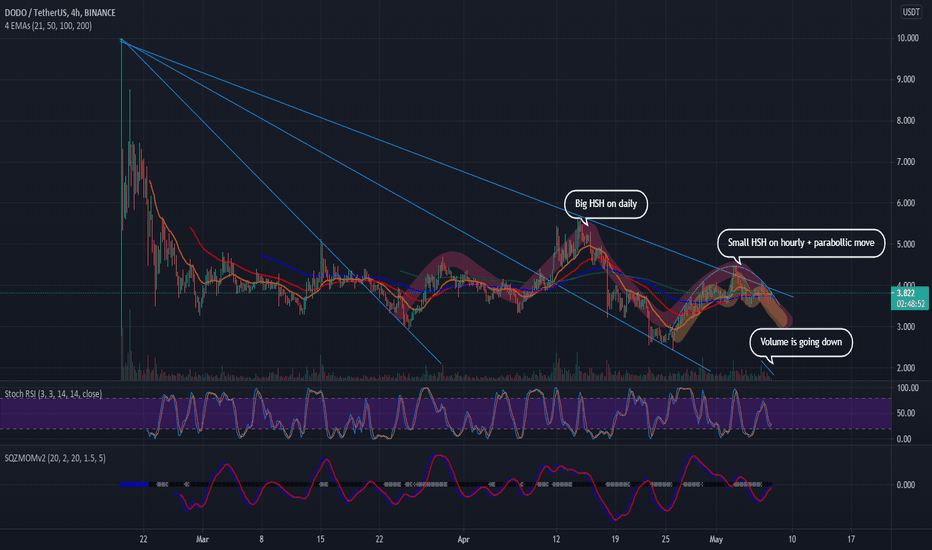Click the 3.000 price axis label

[906, 327]
